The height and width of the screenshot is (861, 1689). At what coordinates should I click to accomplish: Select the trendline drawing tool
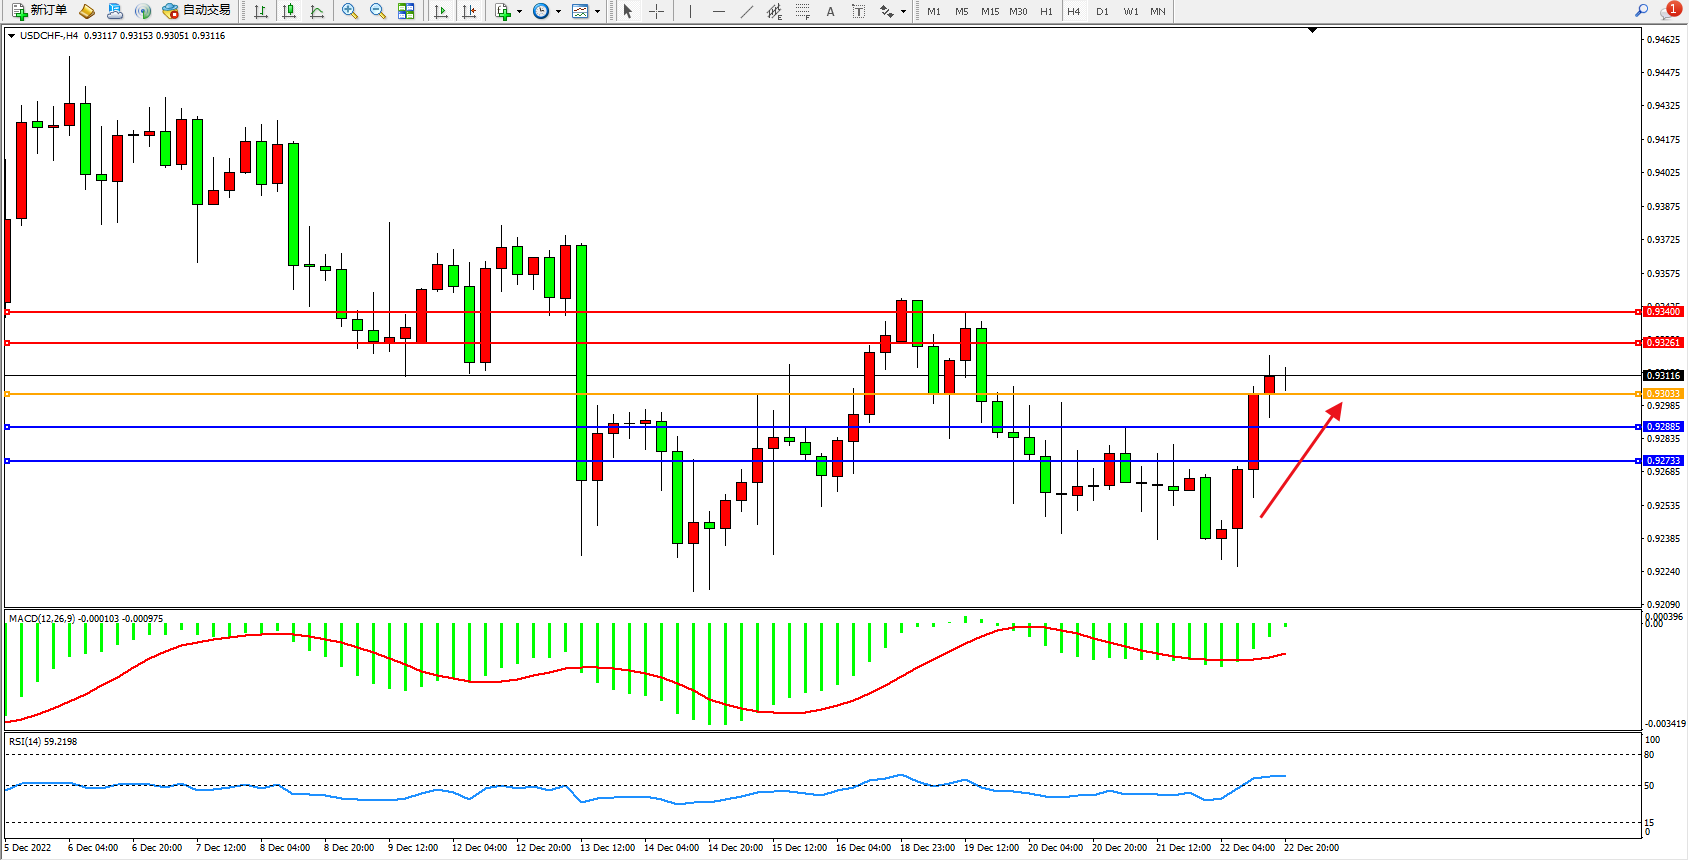[746, 11]
